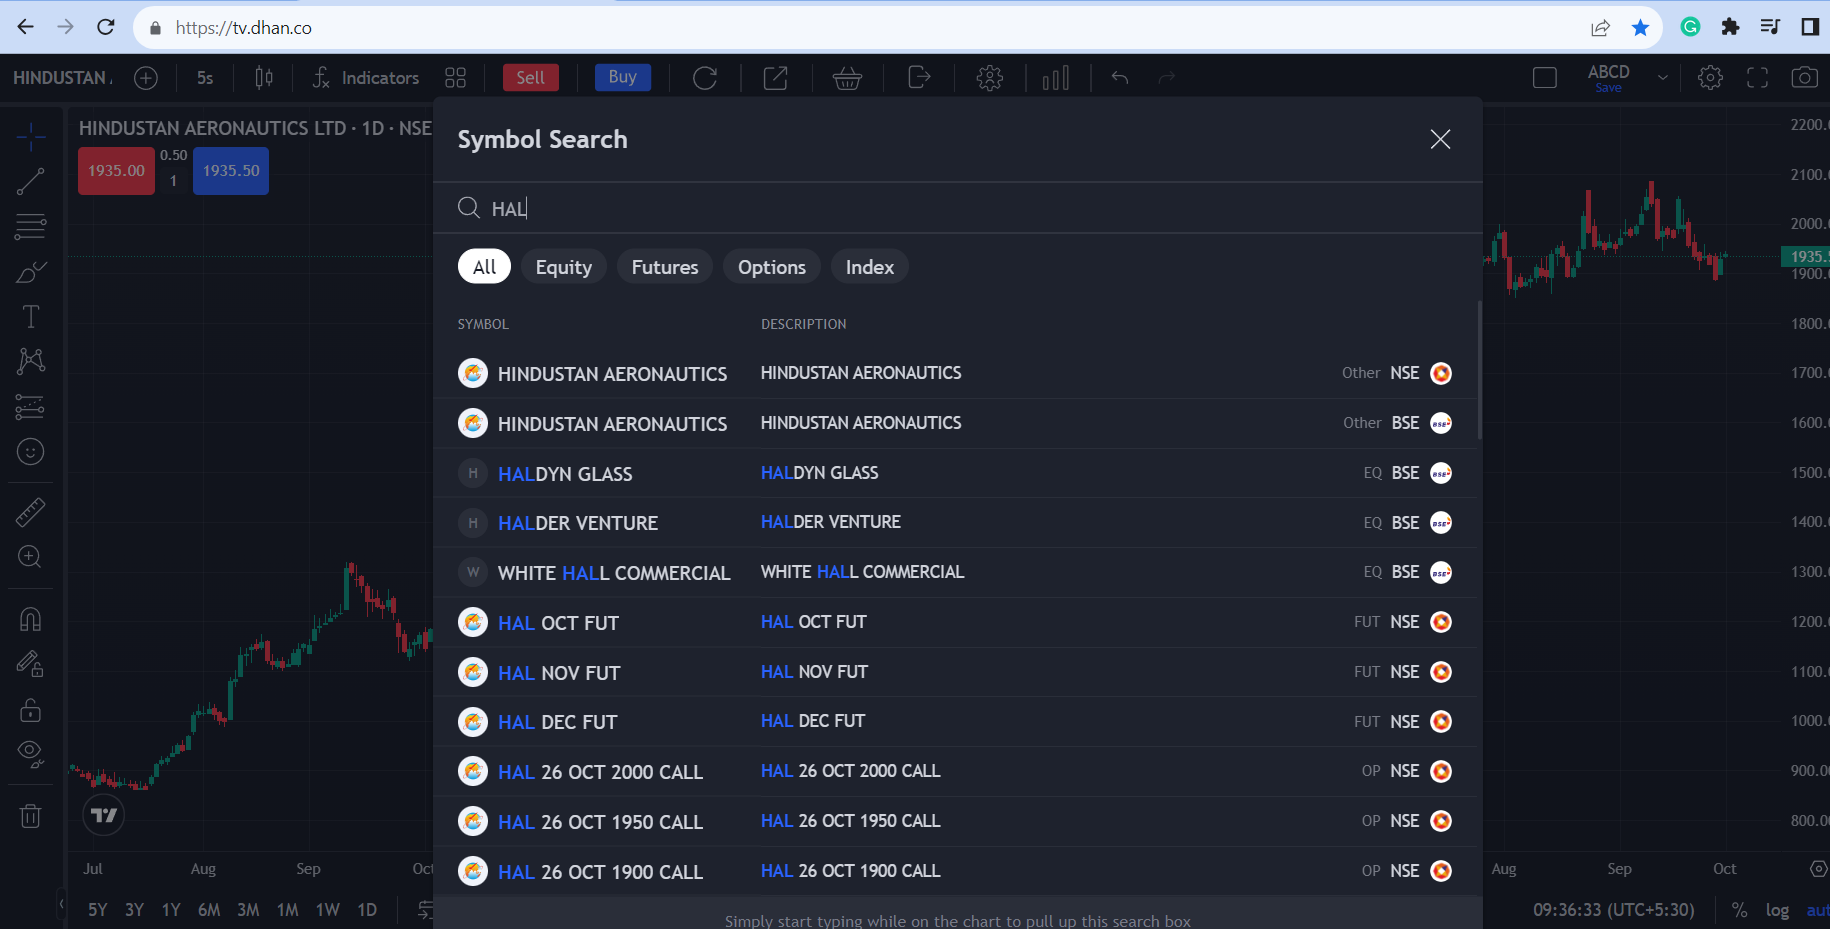The image size is (1830, 929).
Task: Click the Buy button in the toolbar
Action: point(623,77)
